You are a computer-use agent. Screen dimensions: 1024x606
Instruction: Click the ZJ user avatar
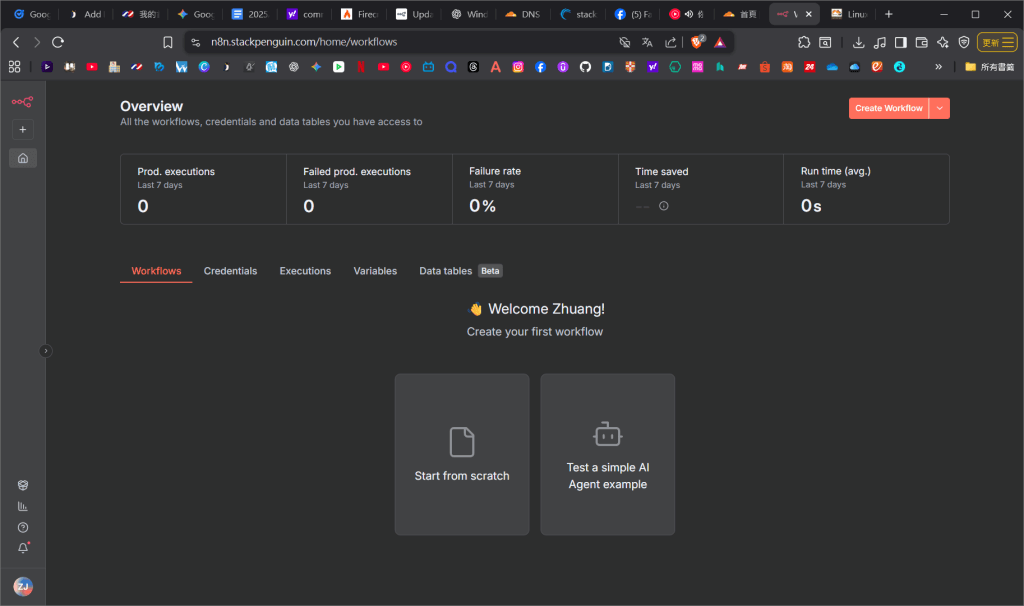(22, 586)
